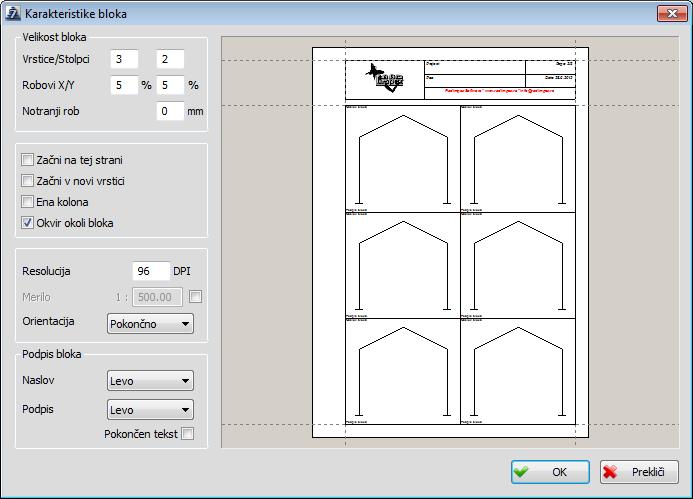Click the Resolucija DPI field
Viewport: 693px width, 499px height.
[151, 271]
